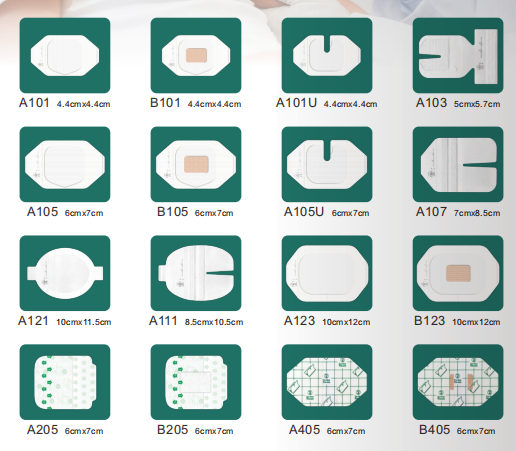Click the B405 model label text

[434, 430]
